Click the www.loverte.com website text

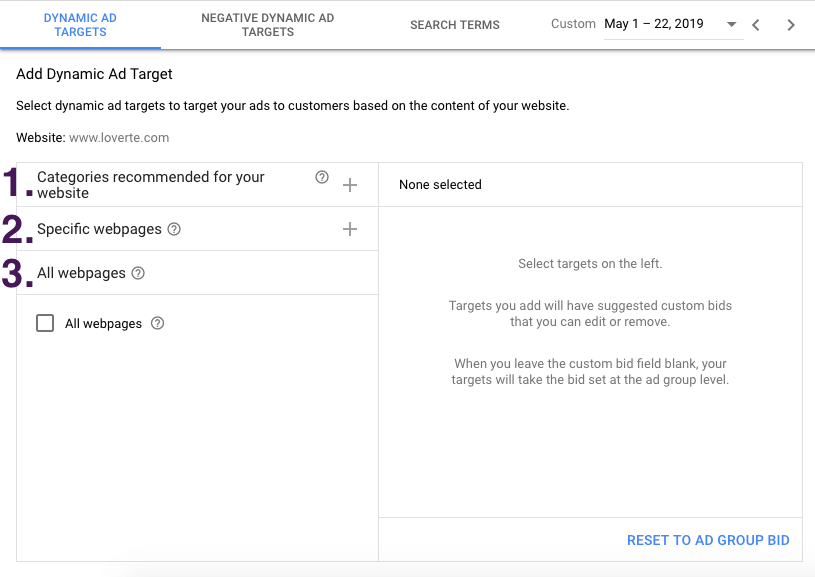(x=119, y=138)
